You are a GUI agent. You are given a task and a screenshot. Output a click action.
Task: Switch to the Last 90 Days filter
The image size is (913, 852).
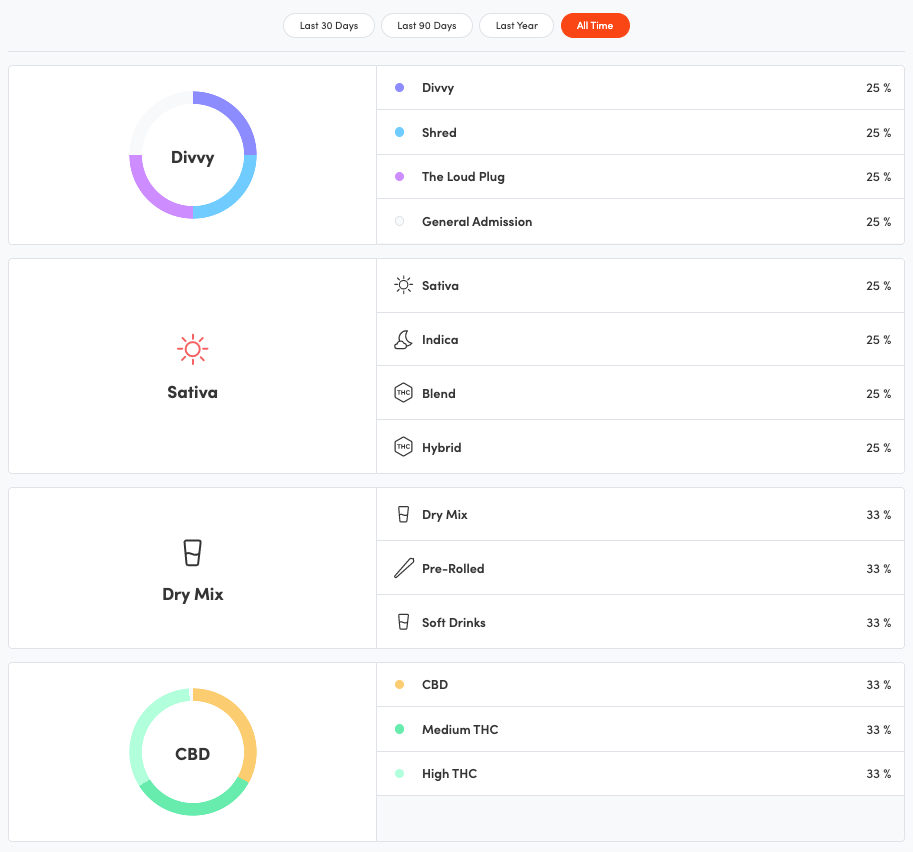click(x=426, y=25)
